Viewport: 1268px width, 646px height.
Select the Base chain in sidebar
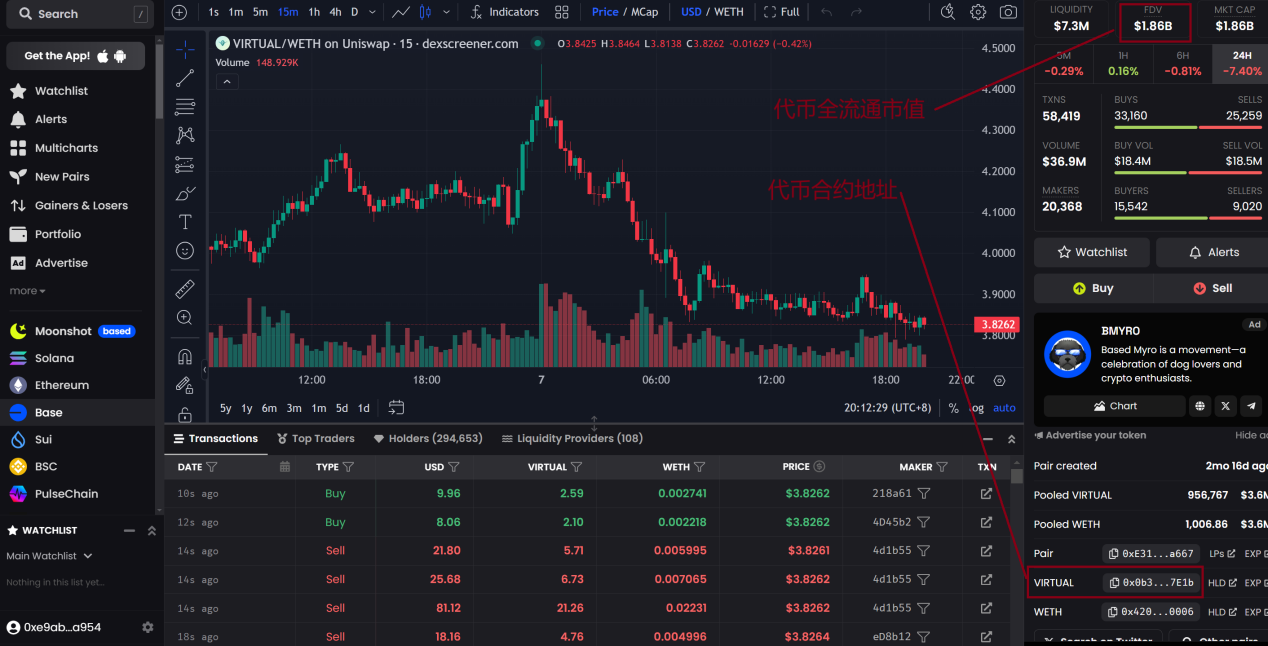click(78, 412)
